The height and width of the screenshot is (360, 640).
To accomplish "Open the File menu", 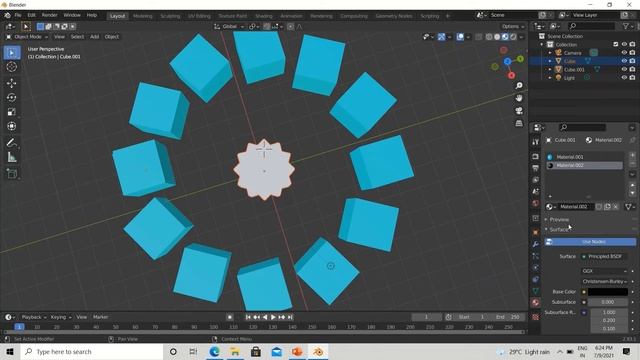I will pyautogui.click(x=18, y=15).
